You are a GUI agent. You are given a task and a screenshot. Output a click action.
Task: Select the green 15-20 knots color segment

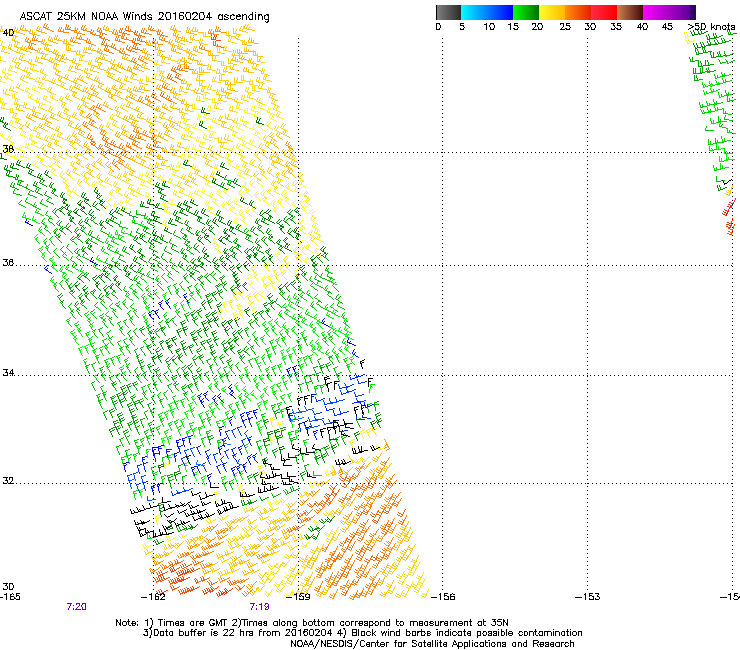526,12
